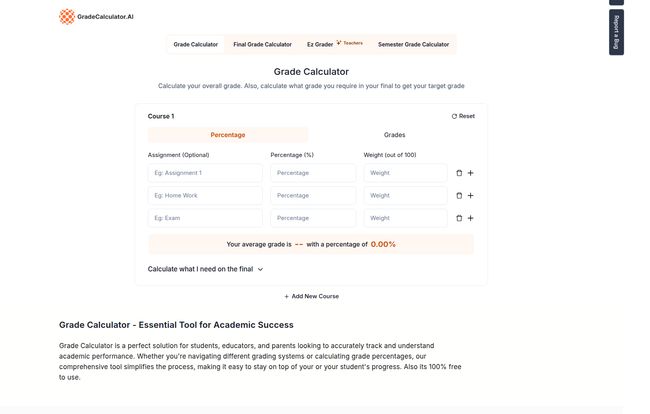
Task: Delete the Assignment 1 row with trash icon
Action: (x=459, y=173)
